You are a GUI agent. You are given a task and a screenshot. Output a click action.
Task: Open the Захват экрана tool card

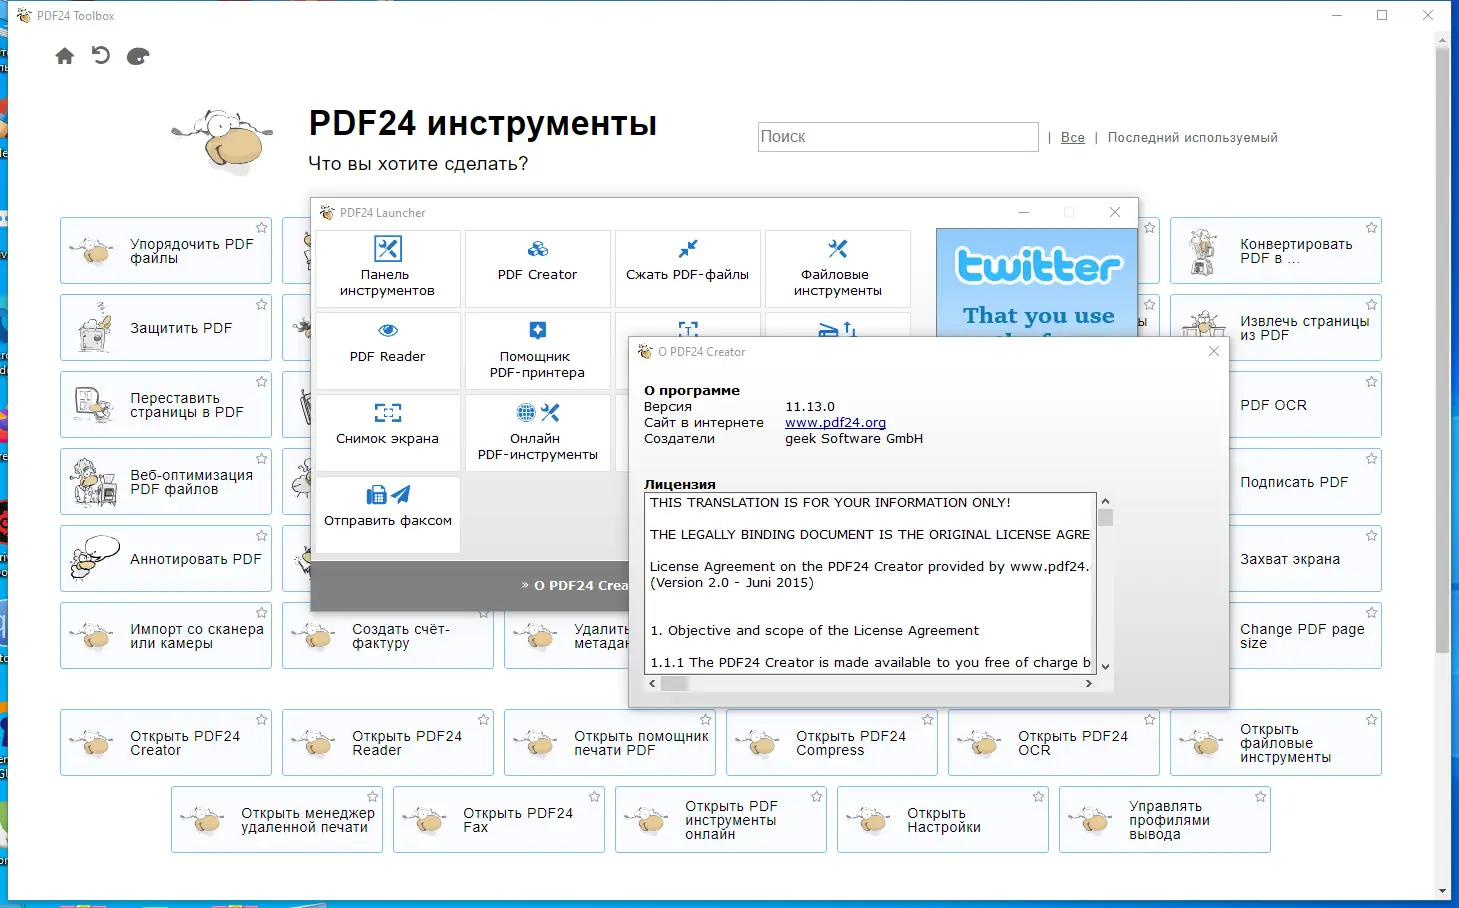tap(1305, 559)
